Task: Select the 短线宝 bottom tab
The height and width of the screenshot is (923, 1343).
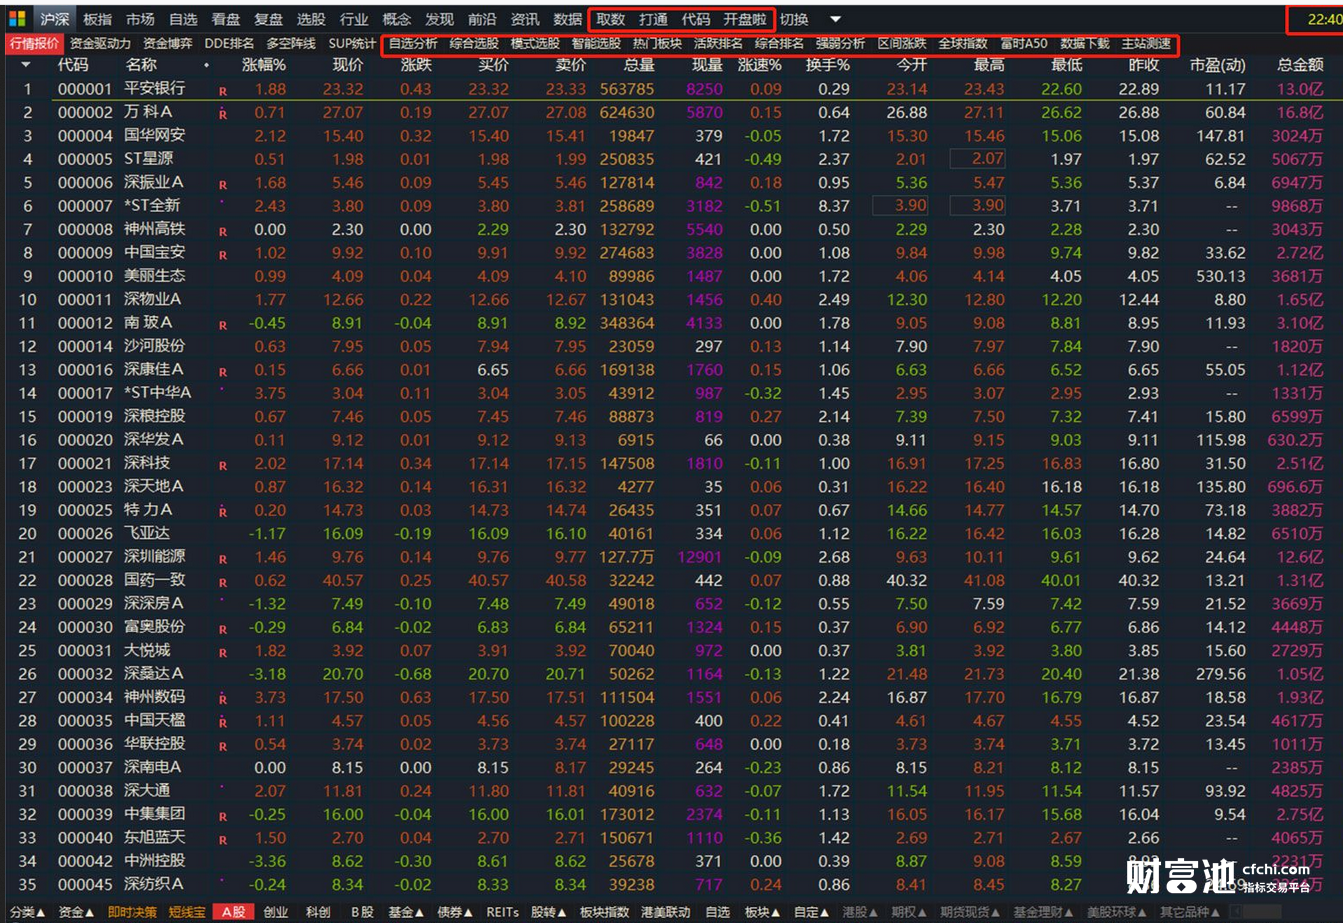Action: [x=186, y=912]
